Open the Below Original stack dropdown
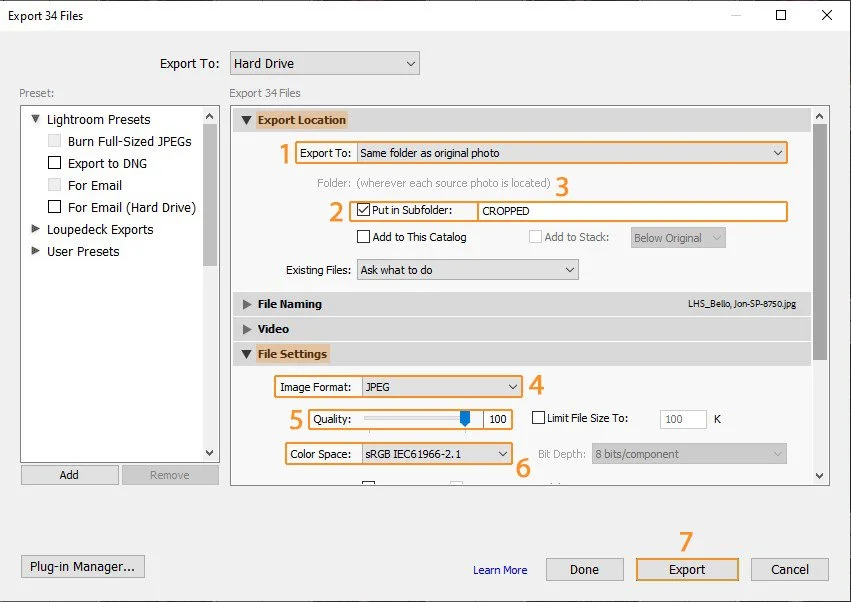The image size is (851, 602). click(678, 238)
